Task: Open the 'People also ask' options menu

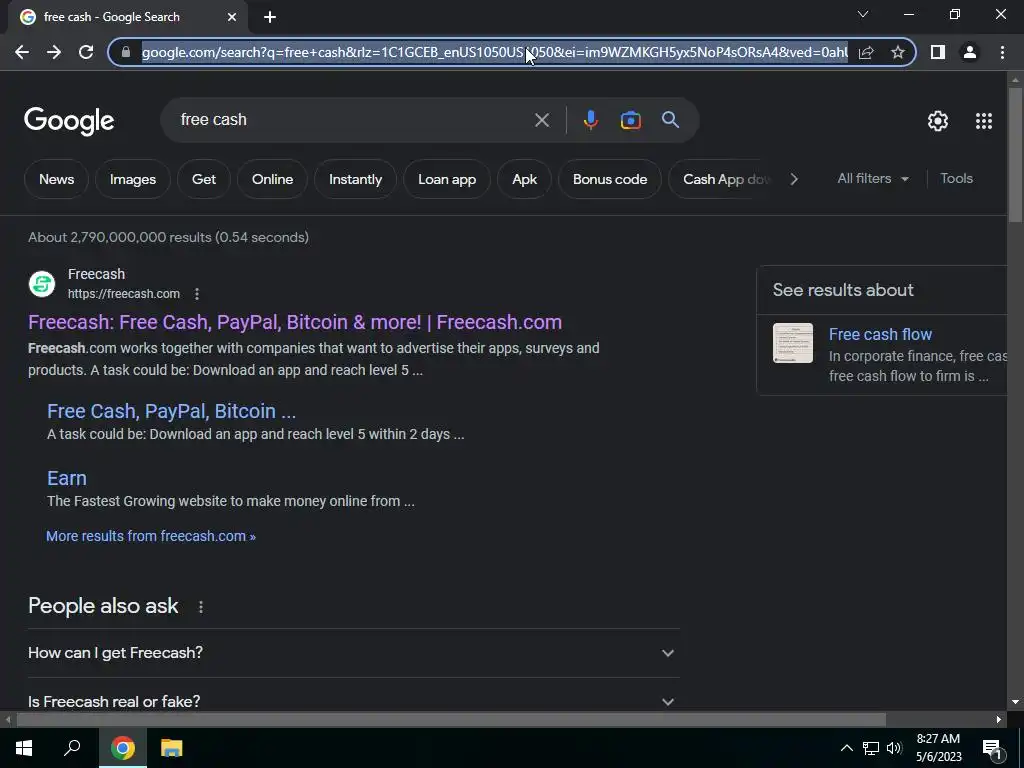Action: (200, 607)
